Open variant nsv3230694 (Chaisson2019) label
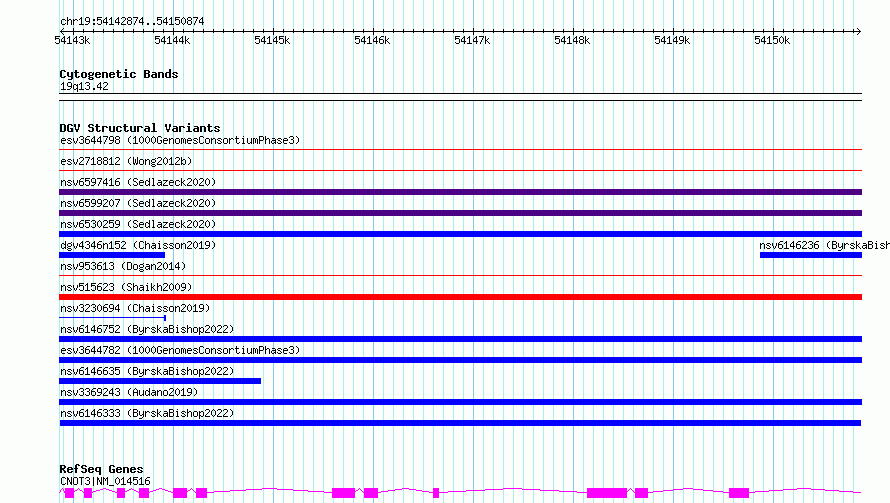The height and width of the screenshot is (503, 890). click(x=135, y=308)
